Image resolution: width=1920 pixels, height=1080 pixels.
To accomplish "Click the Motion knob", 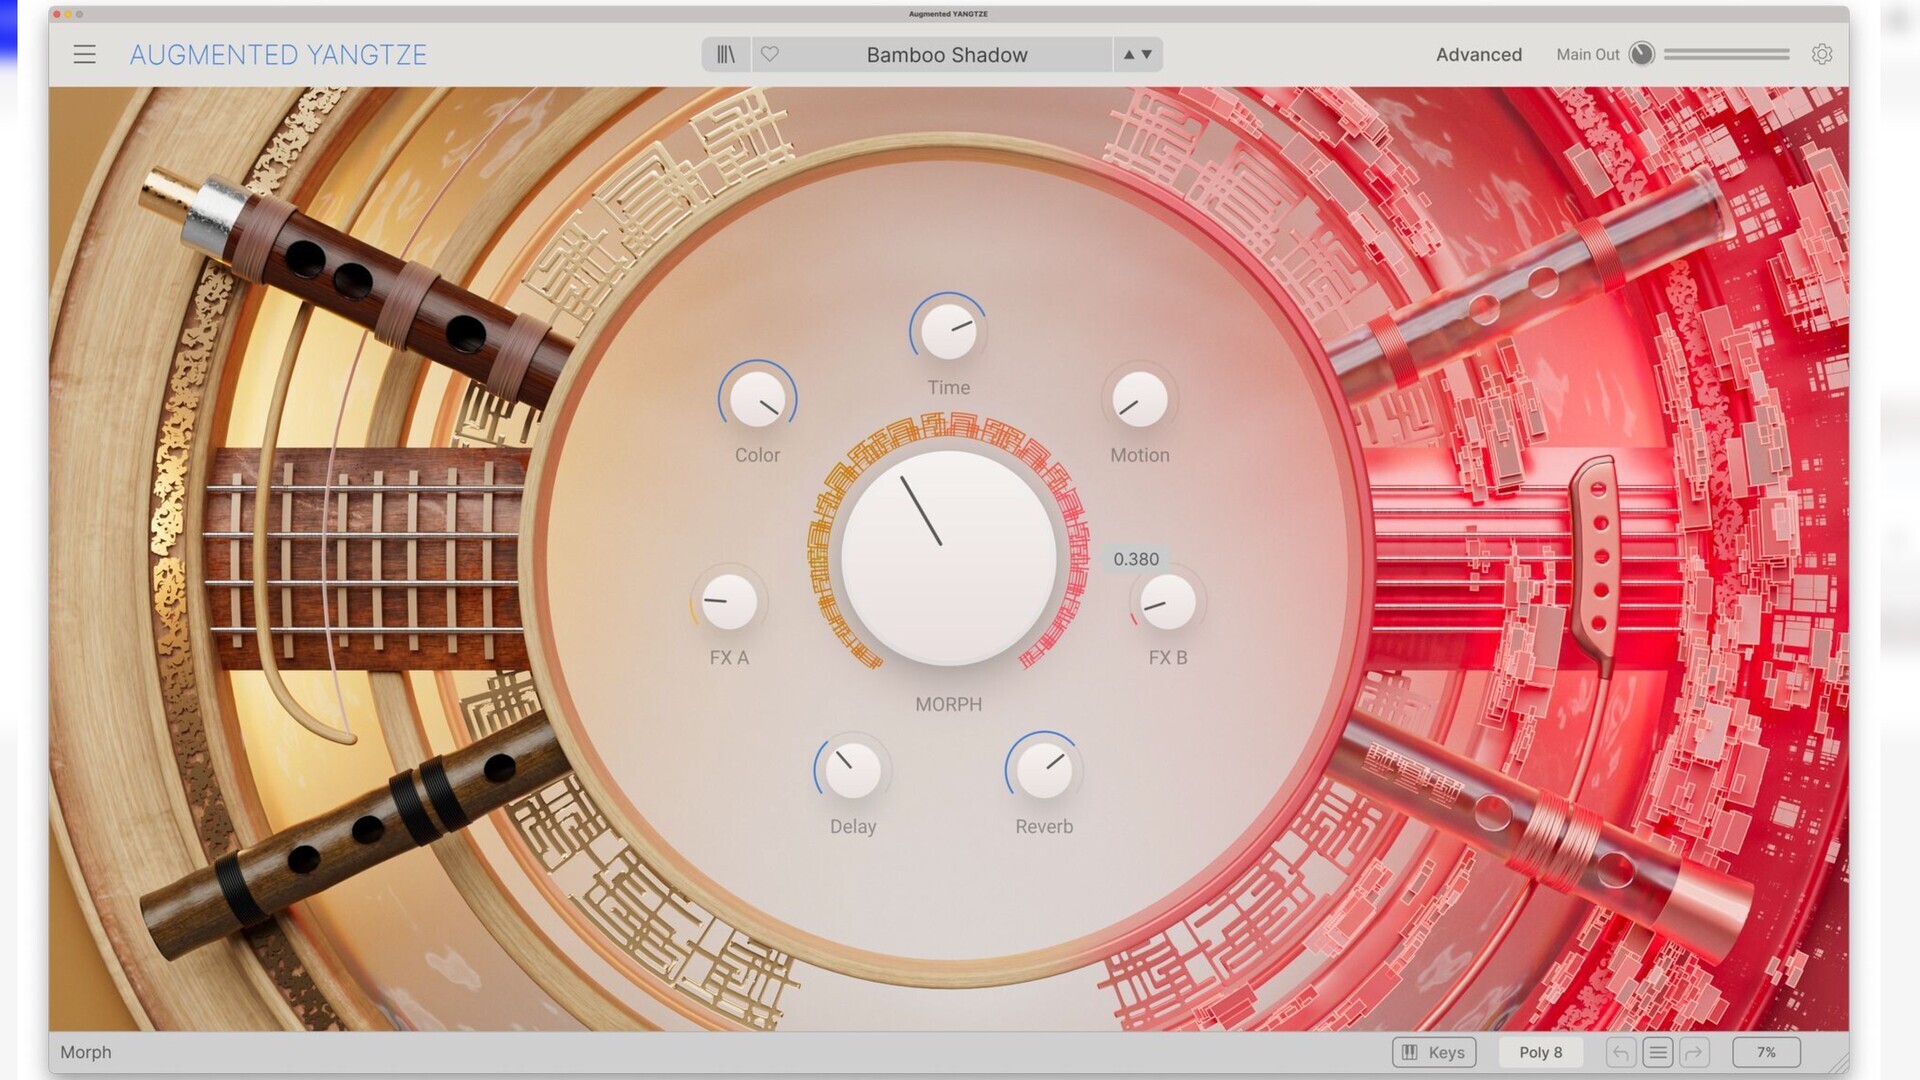I will (1139, 399).
